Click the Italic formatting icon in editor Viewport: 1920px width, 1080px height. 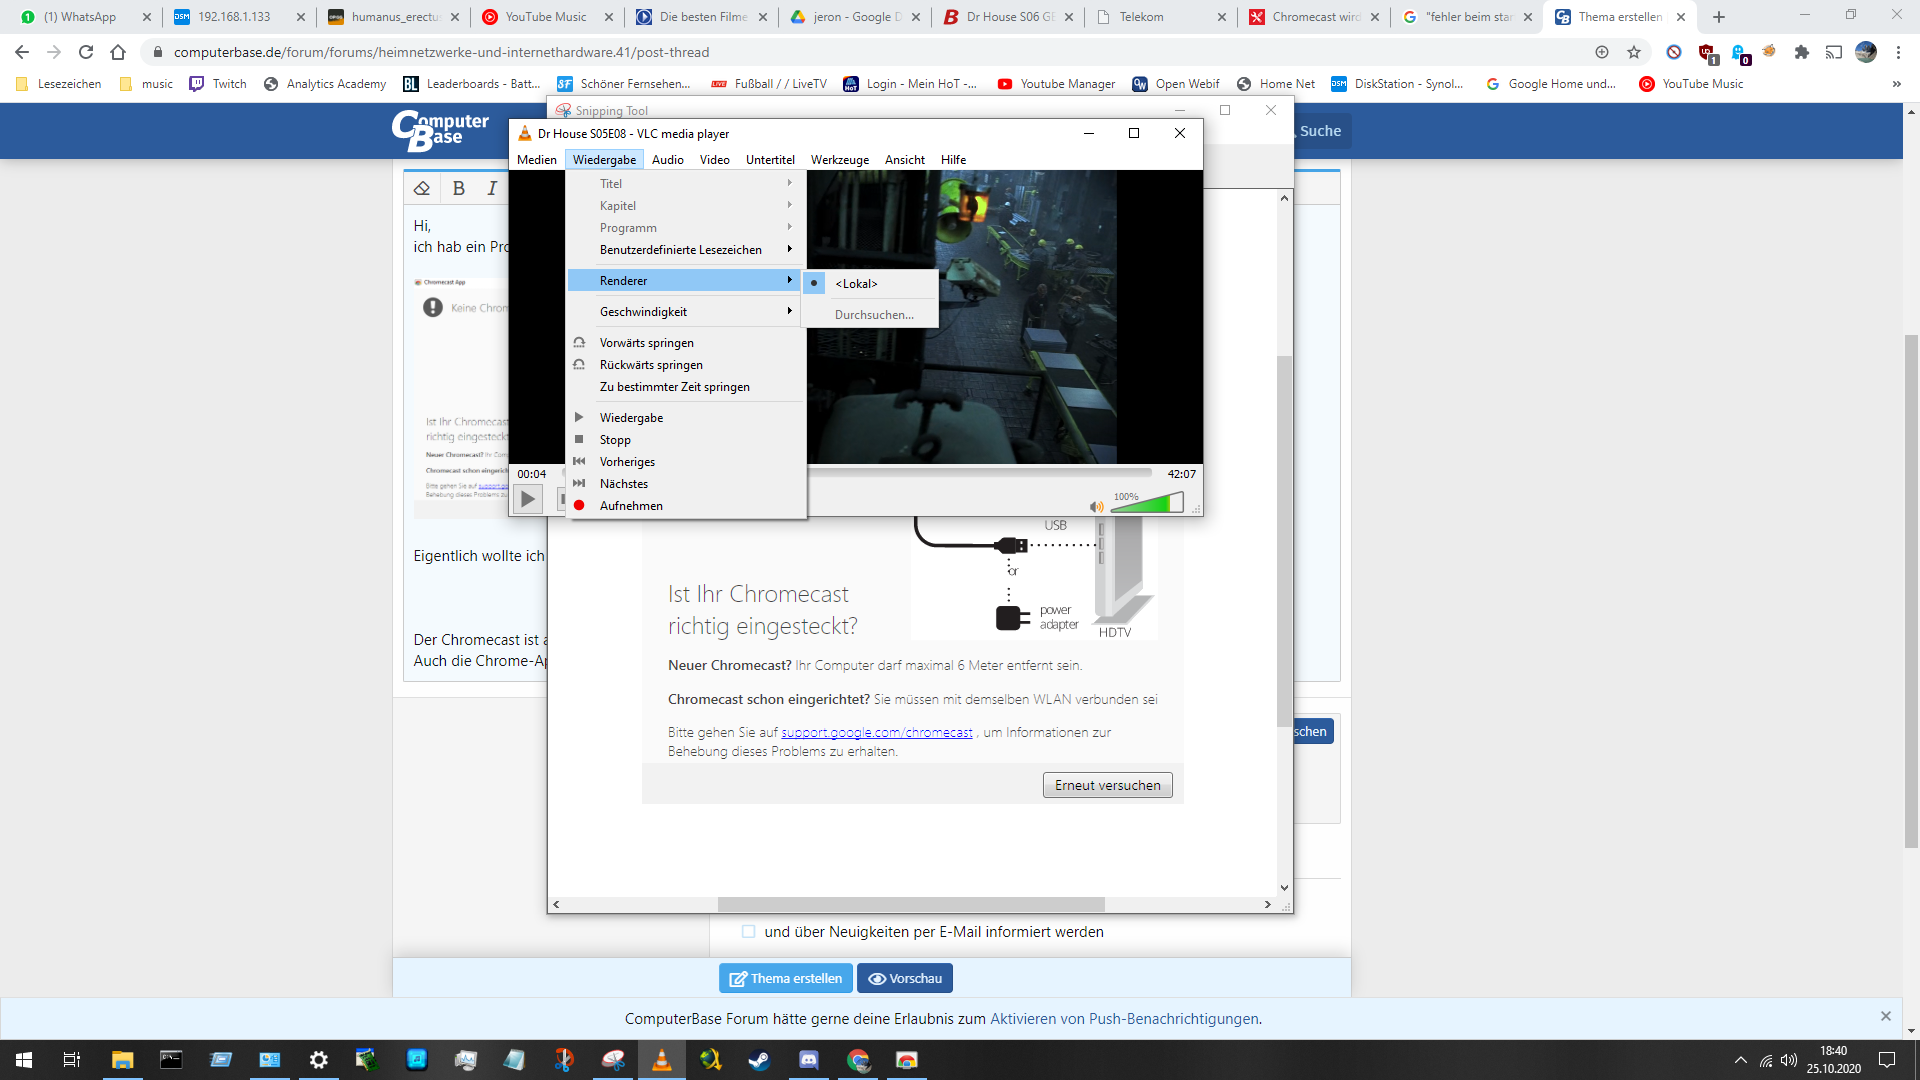coord(492,188)
